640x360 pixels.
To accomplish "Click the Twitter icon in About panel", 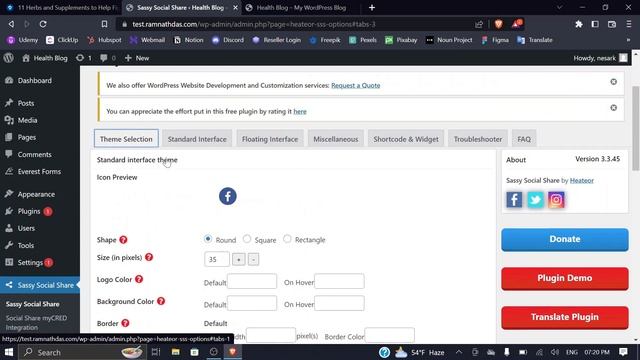I will click(x=535, y=200).
